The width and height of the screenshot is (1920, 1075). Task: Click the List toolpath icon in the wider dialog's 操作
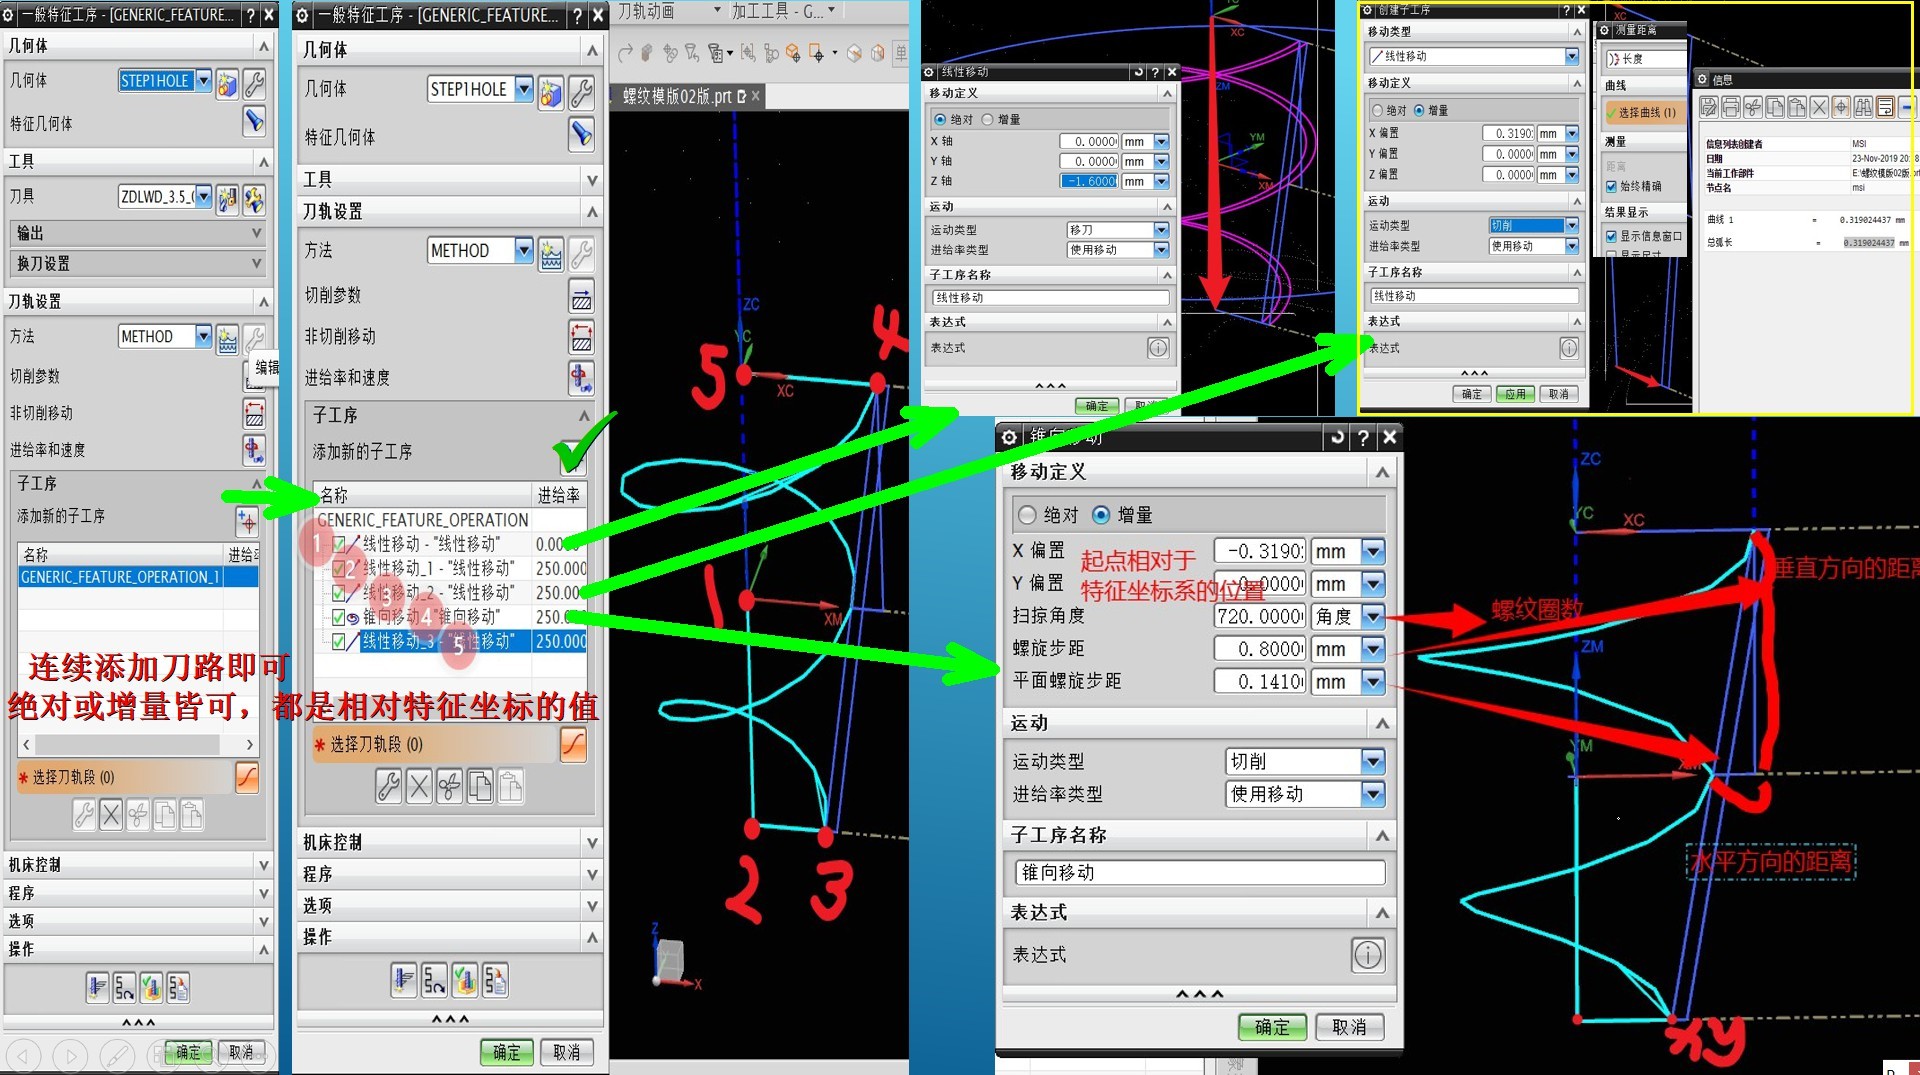[495, 981]
